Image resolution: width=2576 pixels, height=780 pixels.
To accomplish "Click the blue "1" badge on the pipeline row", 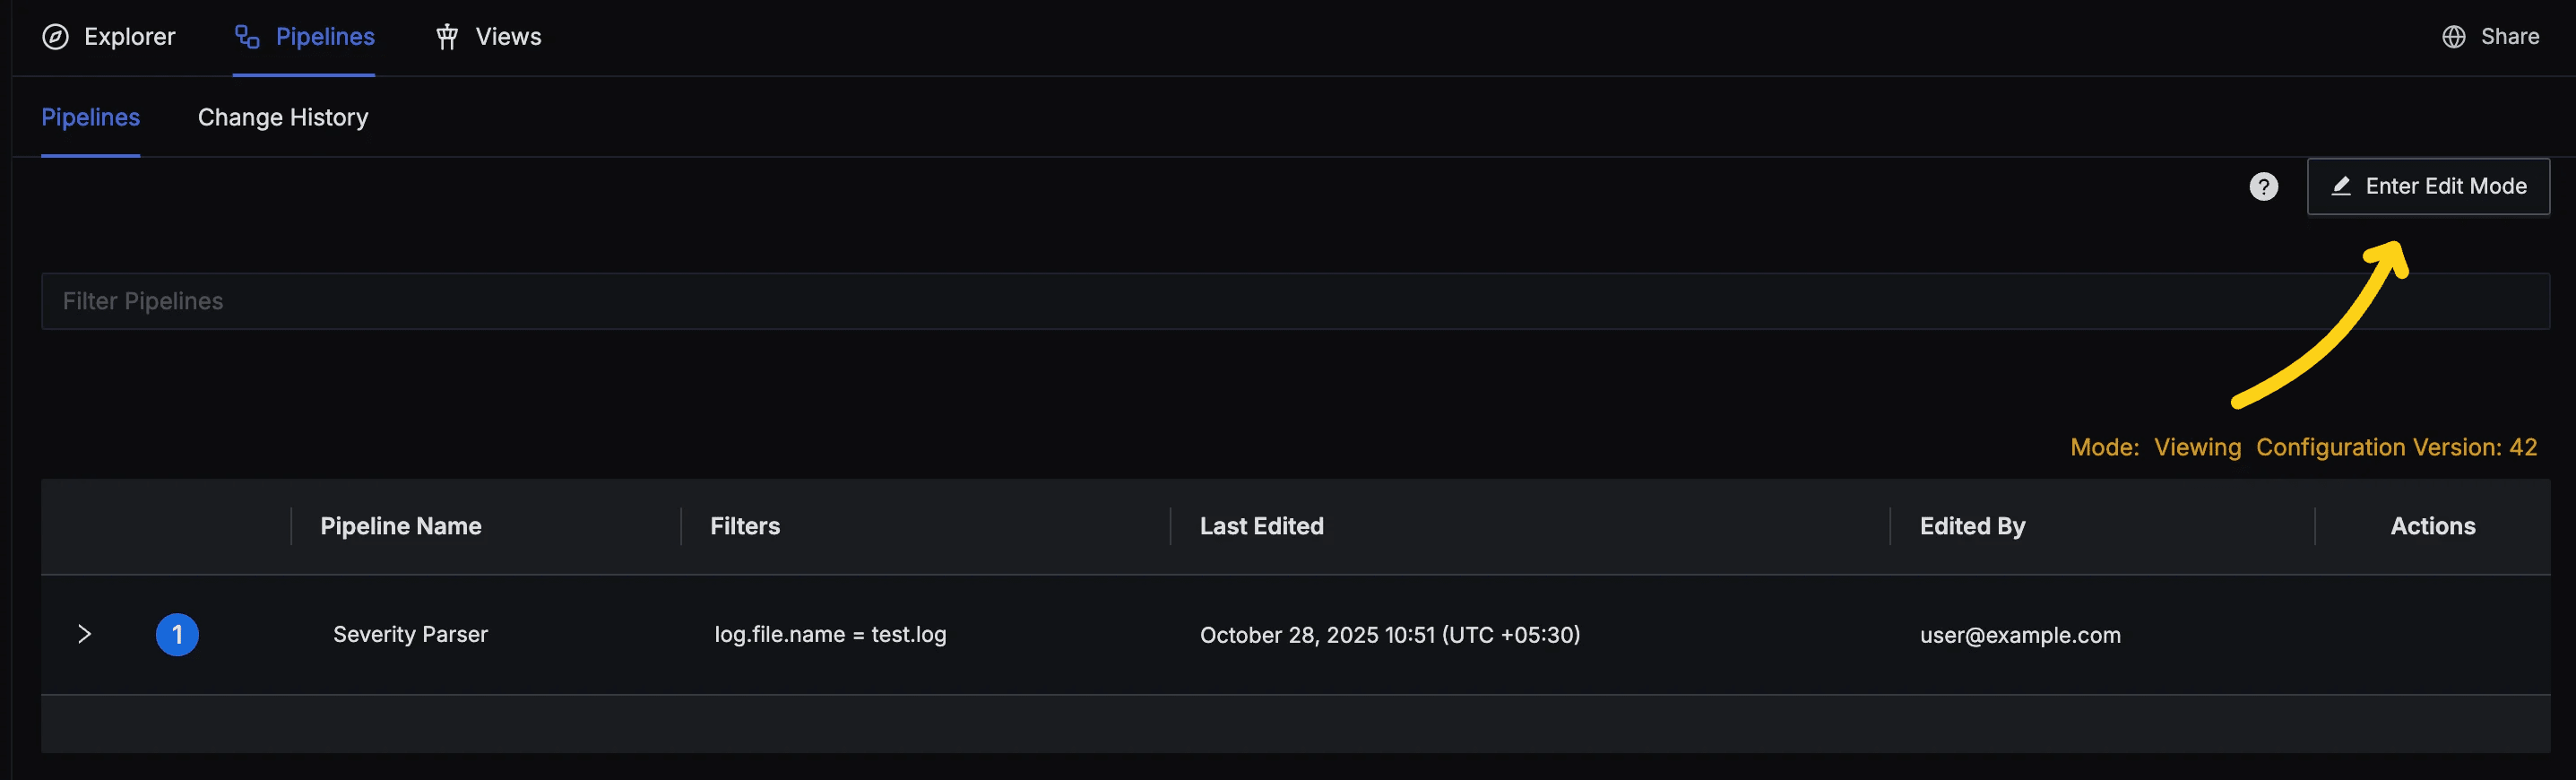I will [177, 634].
